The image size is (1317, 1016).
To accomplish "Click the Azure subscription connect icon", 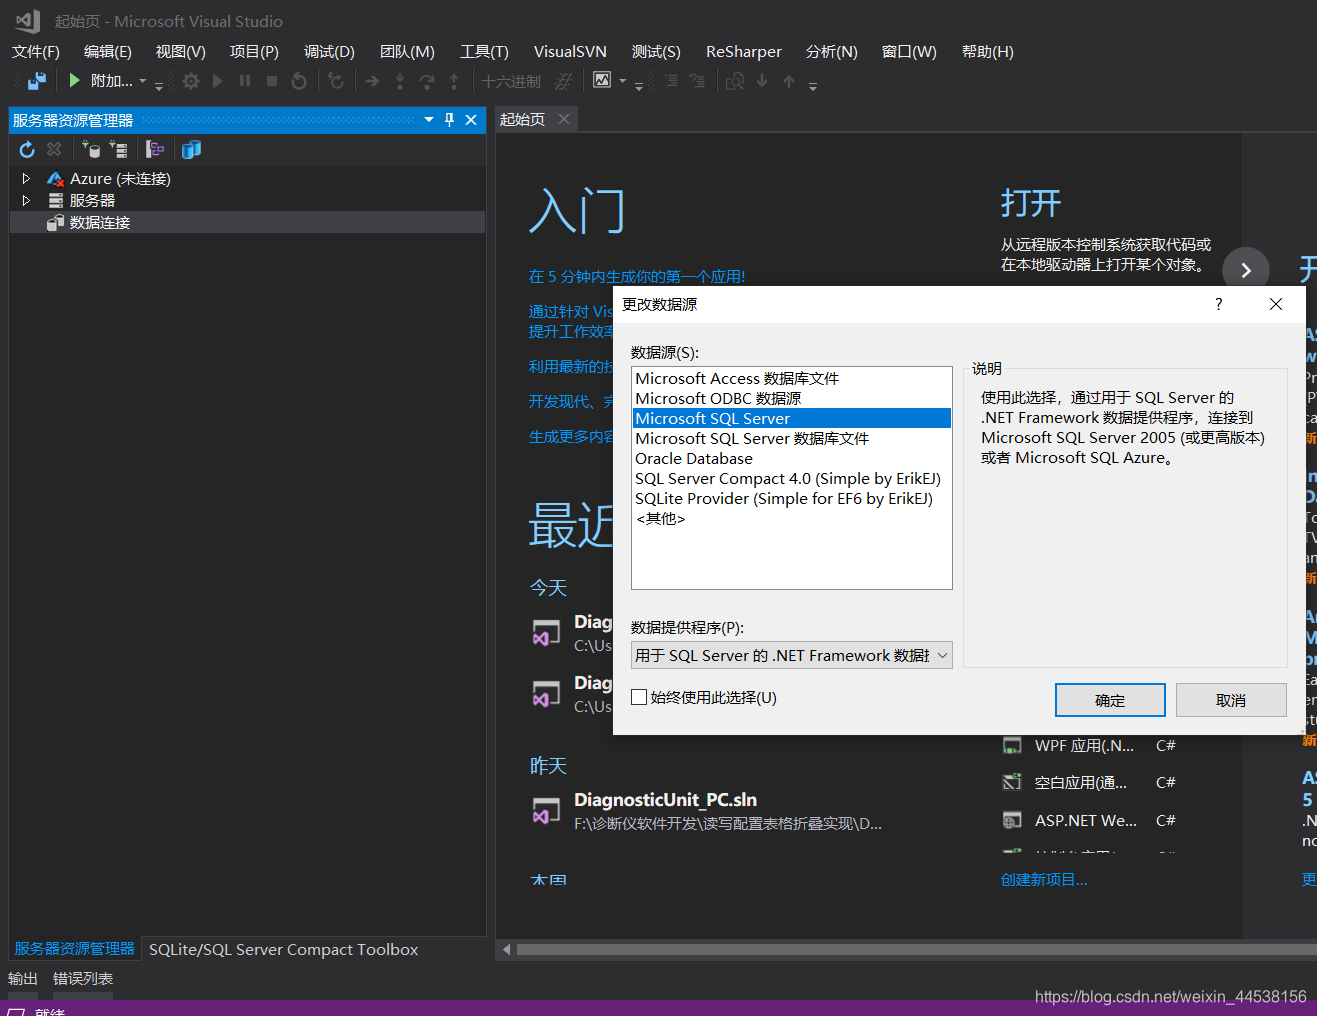I will [x=192, y=149].
